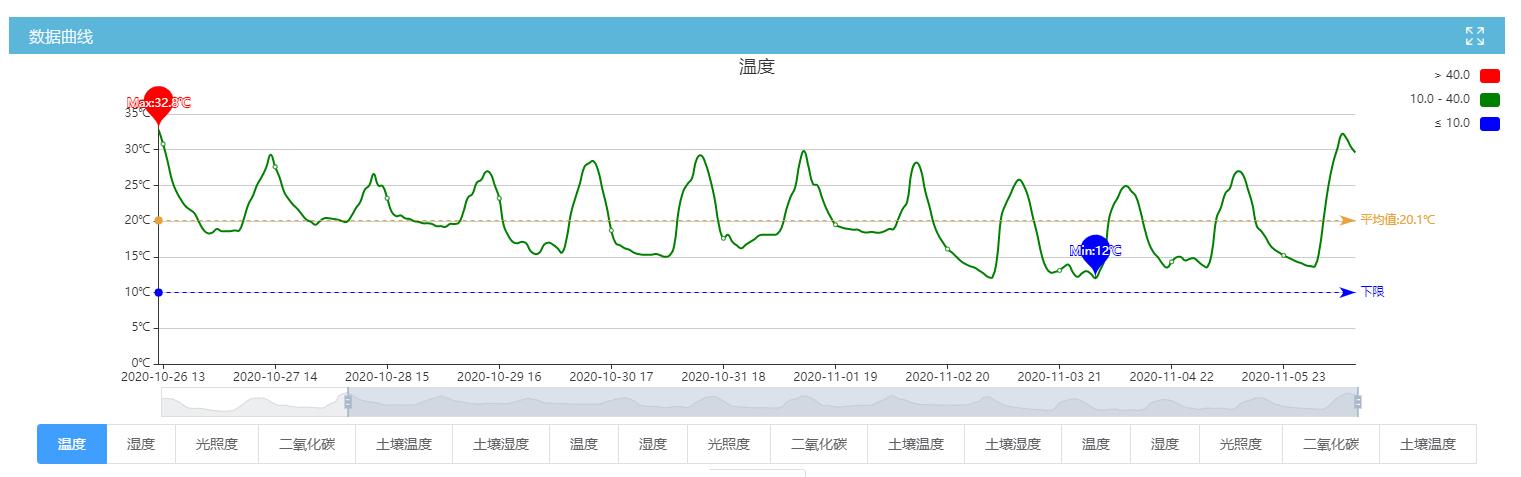Image resolution: width=1521 pixels, height=477 pixels.
Task: Click the 30℃ y-axis label
Action: click(137, 149)
